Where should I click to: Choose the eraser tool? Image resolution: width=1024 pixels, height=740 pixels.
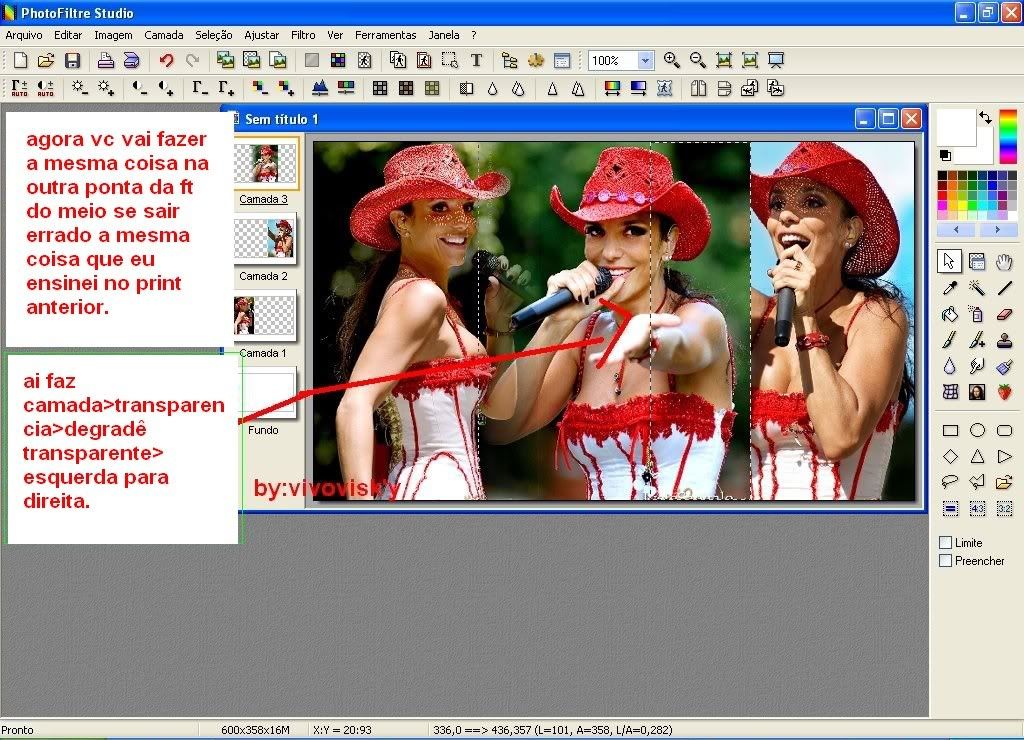coord(1004,314)
